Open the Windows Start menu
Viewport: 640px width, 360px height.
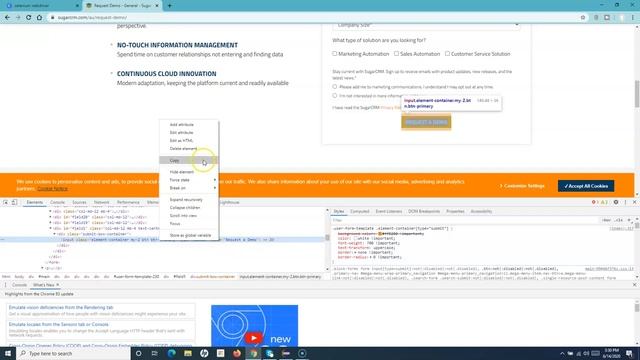coord(8,353)
